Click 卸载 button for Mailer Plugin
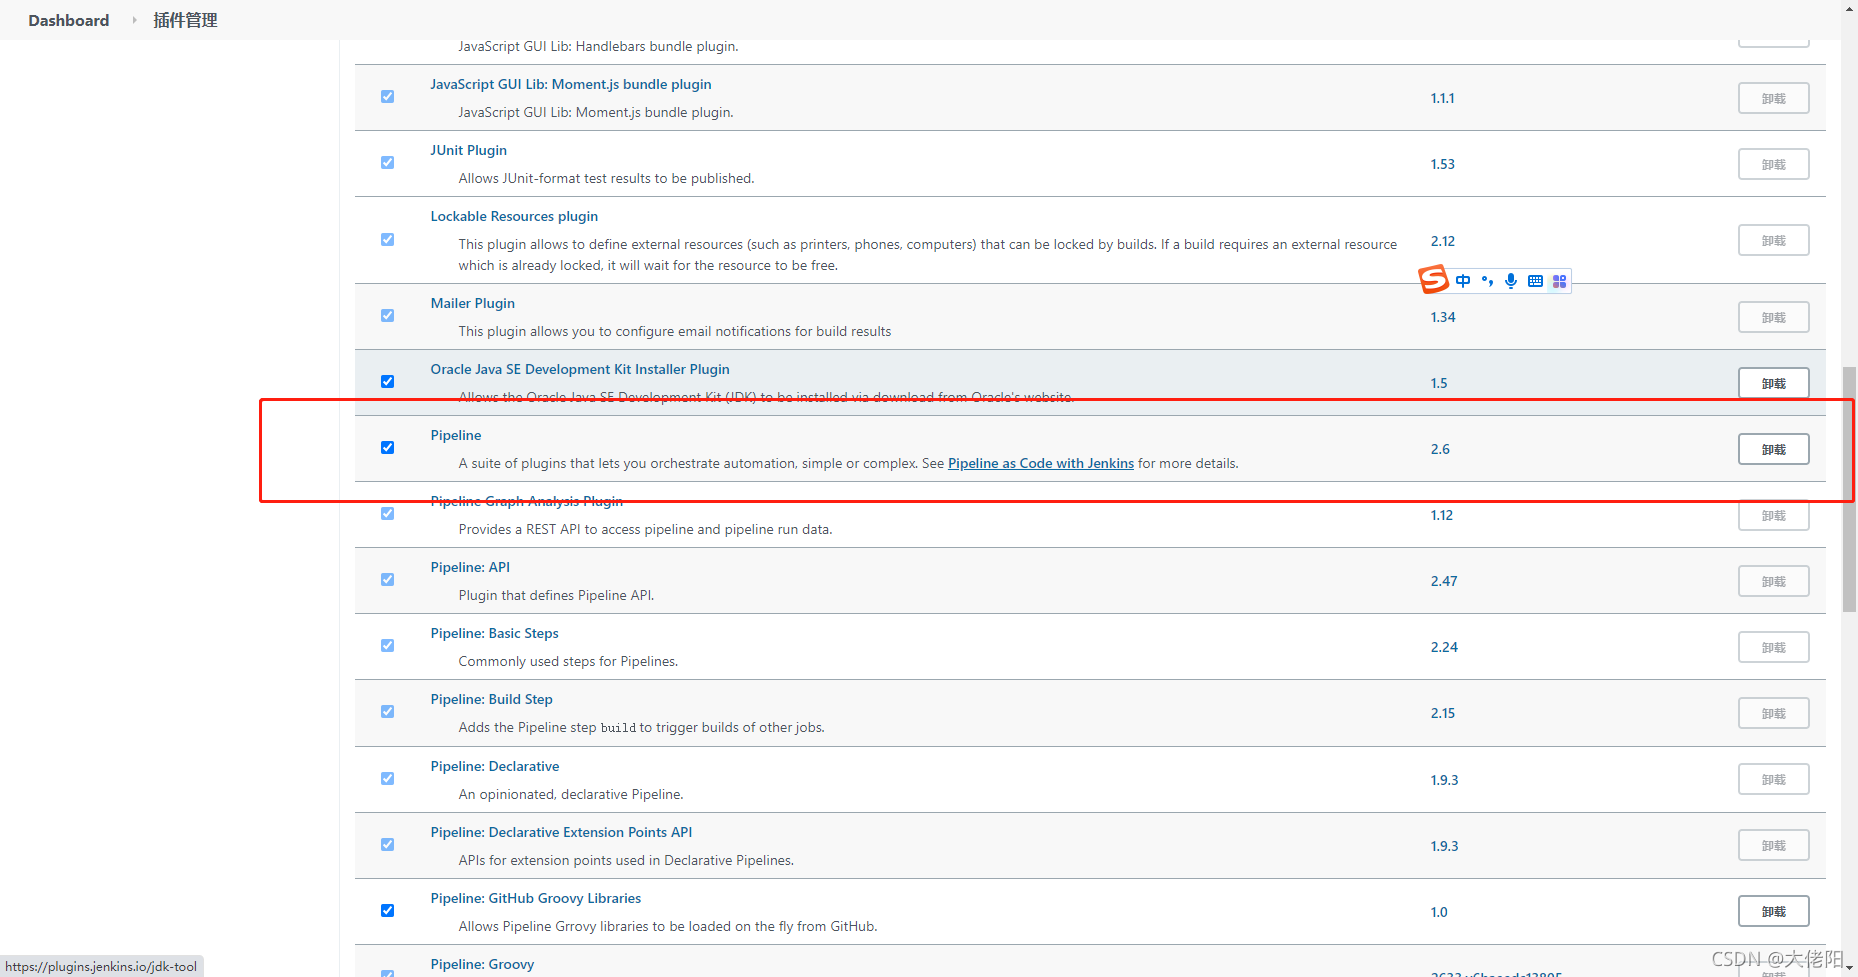1858x977 pixels. (1774, 317)
